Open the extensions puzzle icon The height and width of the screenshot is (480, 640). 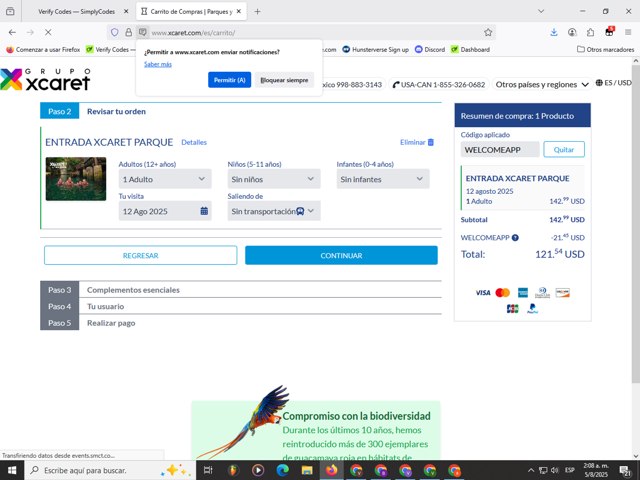(591, 32)
